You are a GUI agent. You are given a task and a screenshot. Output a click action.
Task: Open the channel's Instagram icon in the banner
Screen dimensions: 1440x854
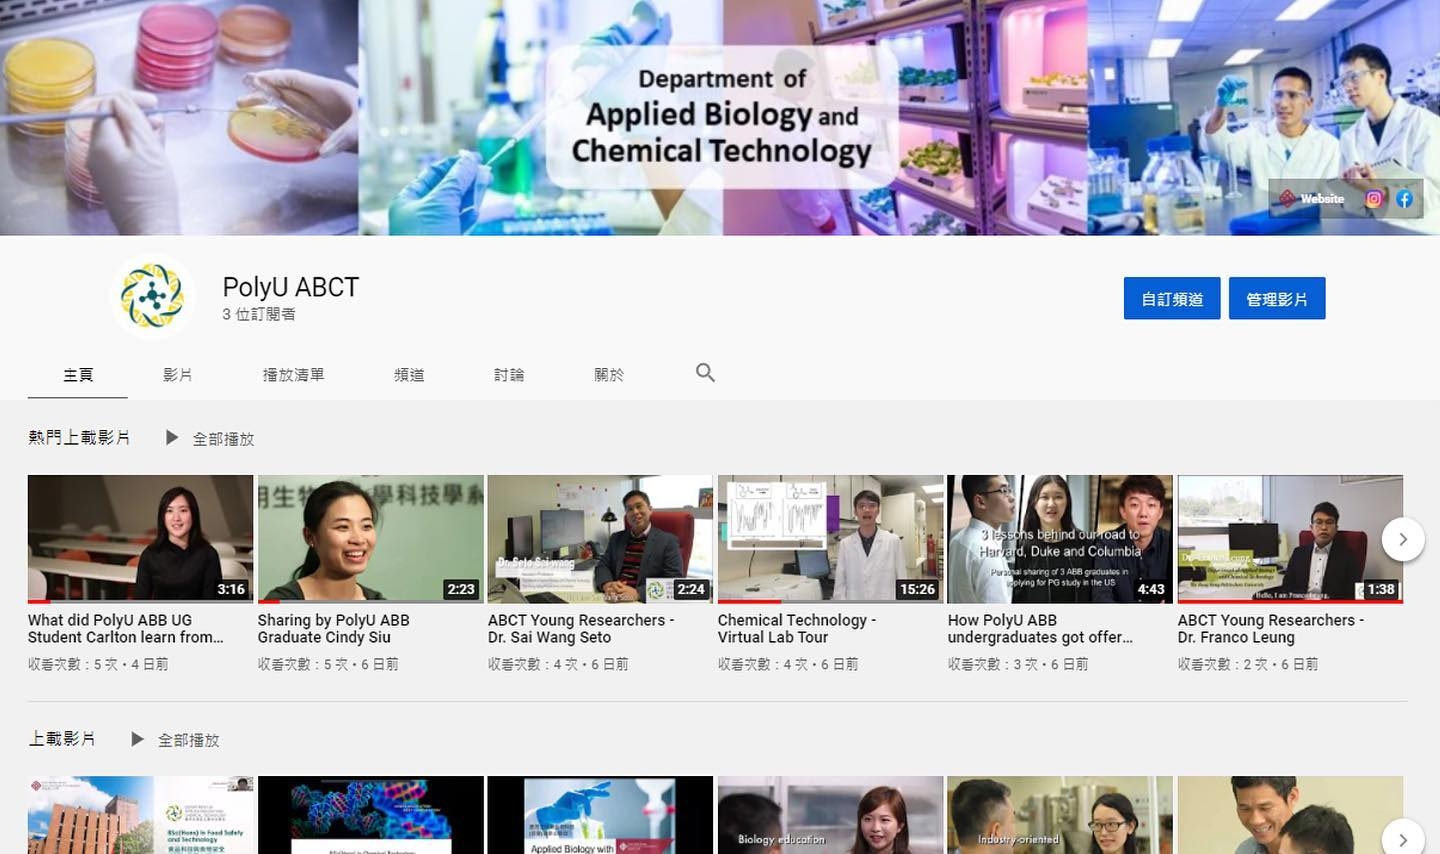coord(1372,199)
